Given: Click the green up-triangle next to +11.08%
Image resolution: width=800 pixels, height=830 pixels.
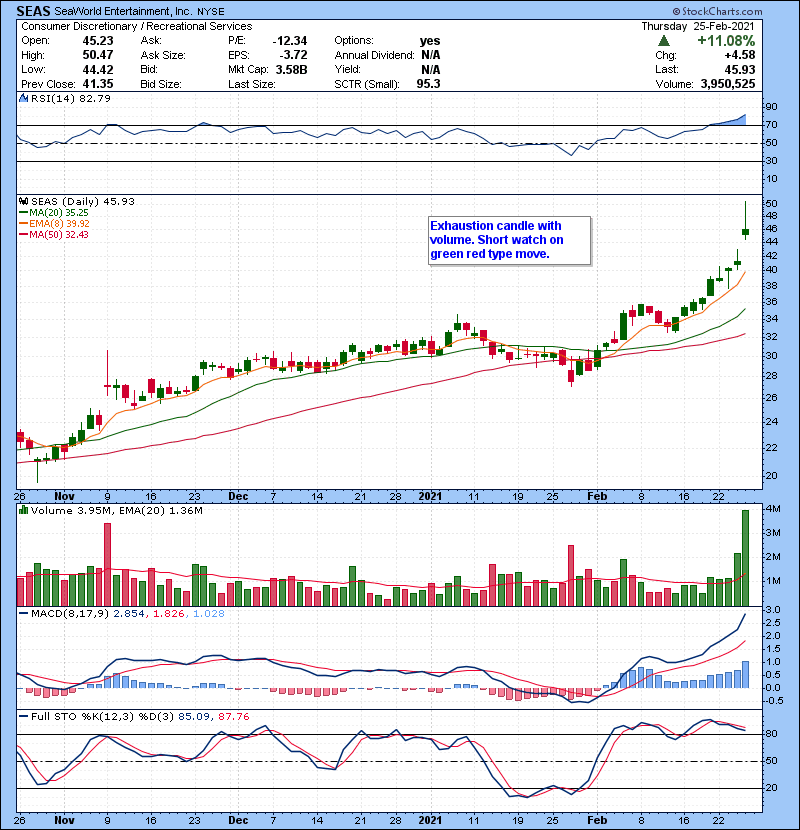Looking at the screenshot, I should [x=663, y=41].
